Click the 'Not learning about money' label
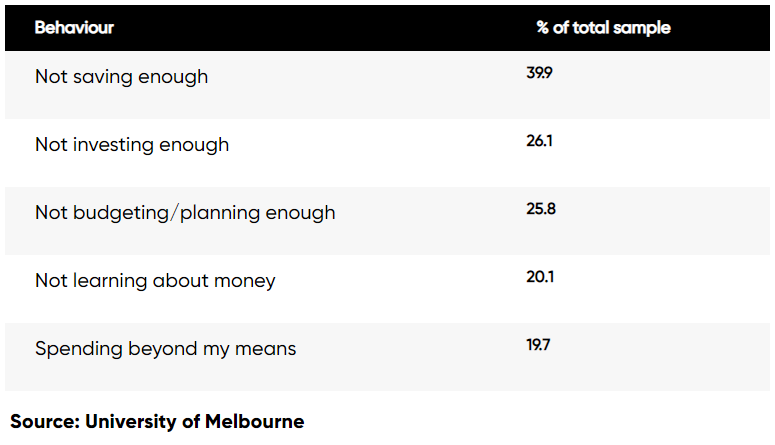The width and height of the screenshot is (775, 445). [x=155, y=281]
